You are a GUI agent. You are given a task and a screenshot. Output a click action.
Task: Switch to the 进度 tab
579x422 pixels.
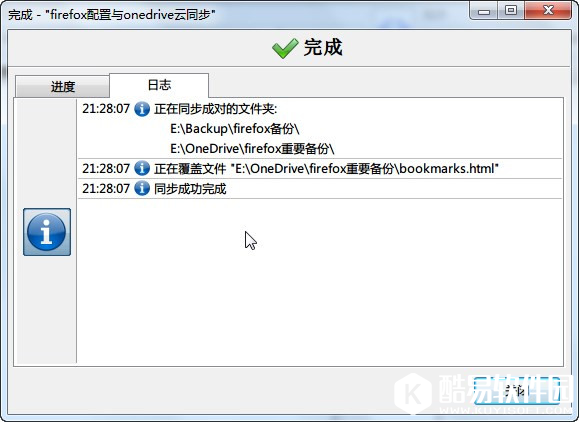(62, 87)
